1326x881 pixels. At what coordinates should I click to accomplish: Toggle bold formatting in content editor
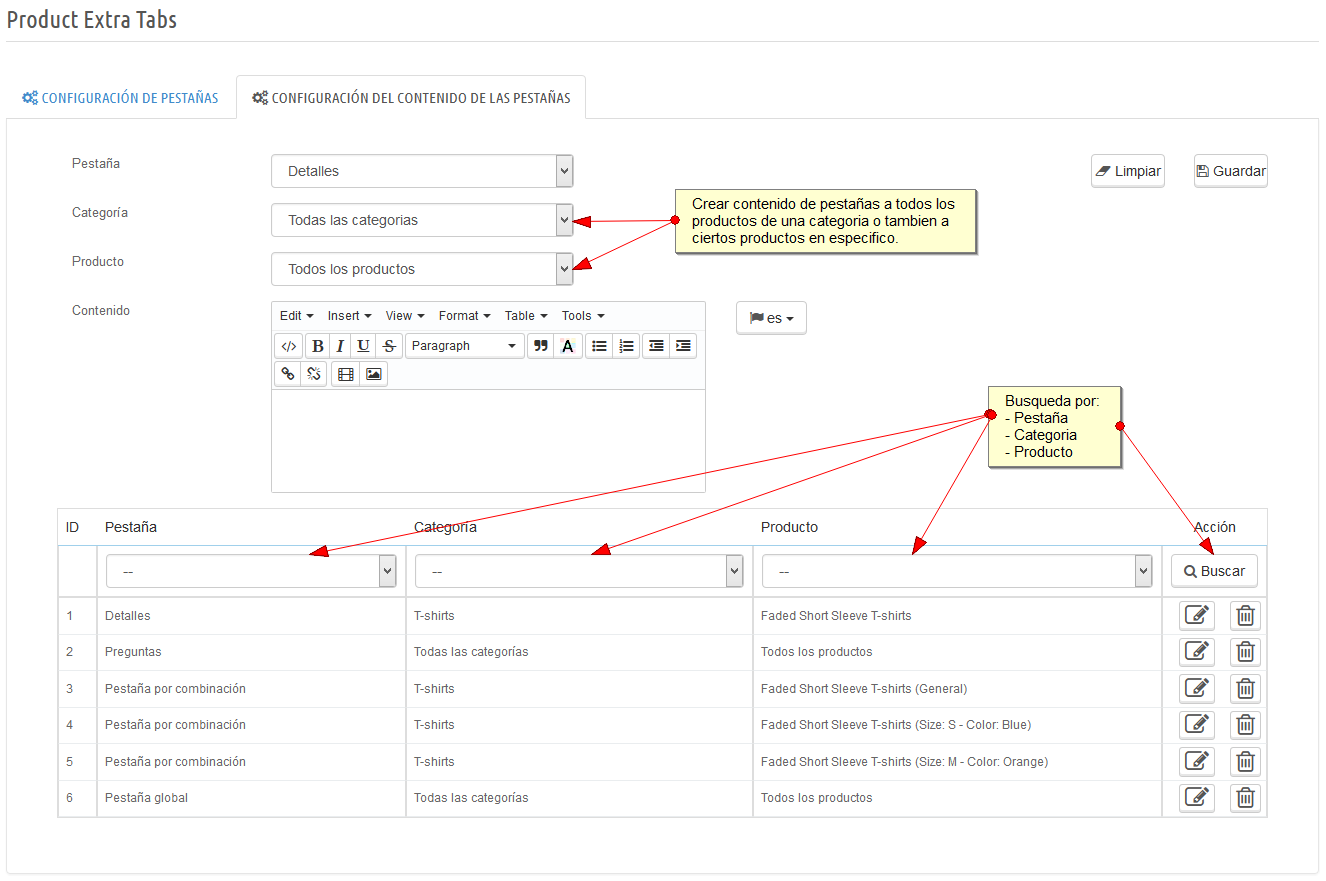[317, 346]
